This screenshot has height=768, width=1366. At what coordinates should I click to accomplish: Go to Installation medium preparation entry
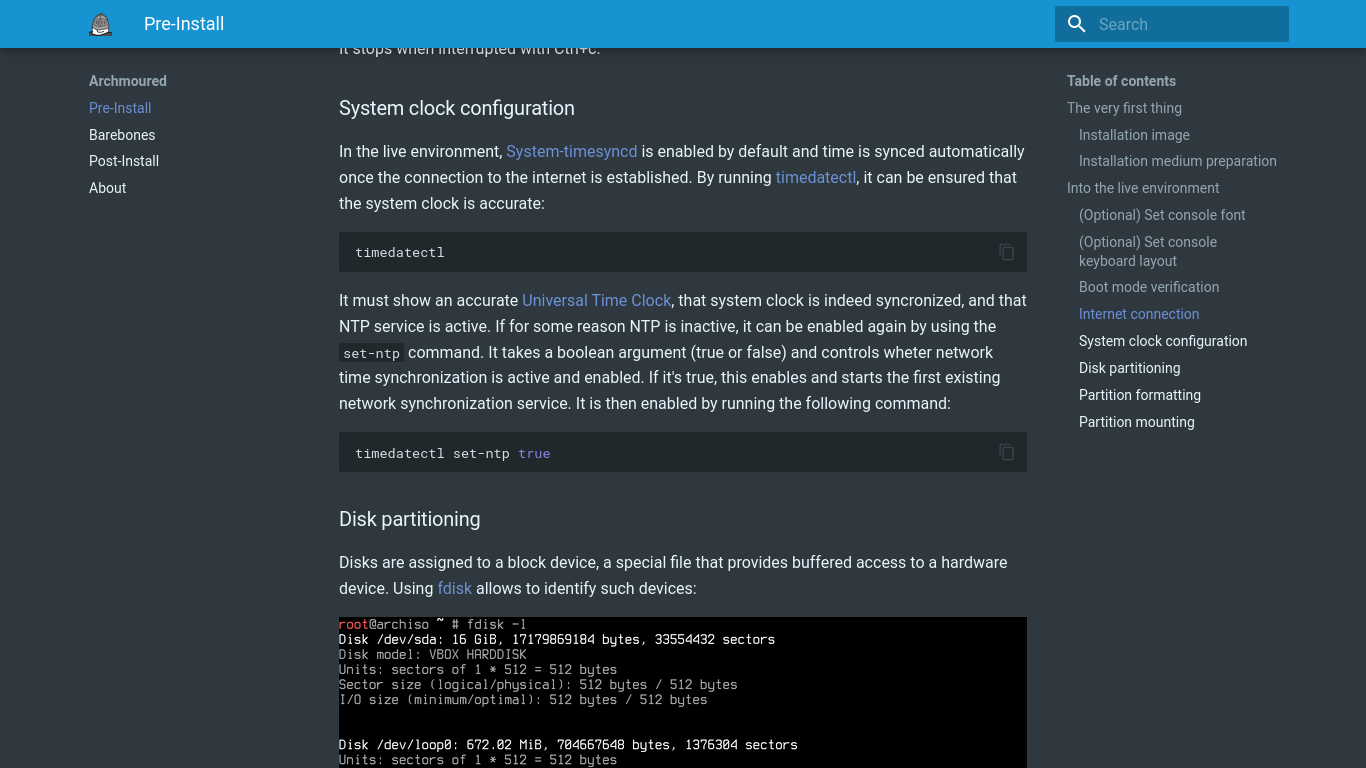click(x=1177, y=161)
